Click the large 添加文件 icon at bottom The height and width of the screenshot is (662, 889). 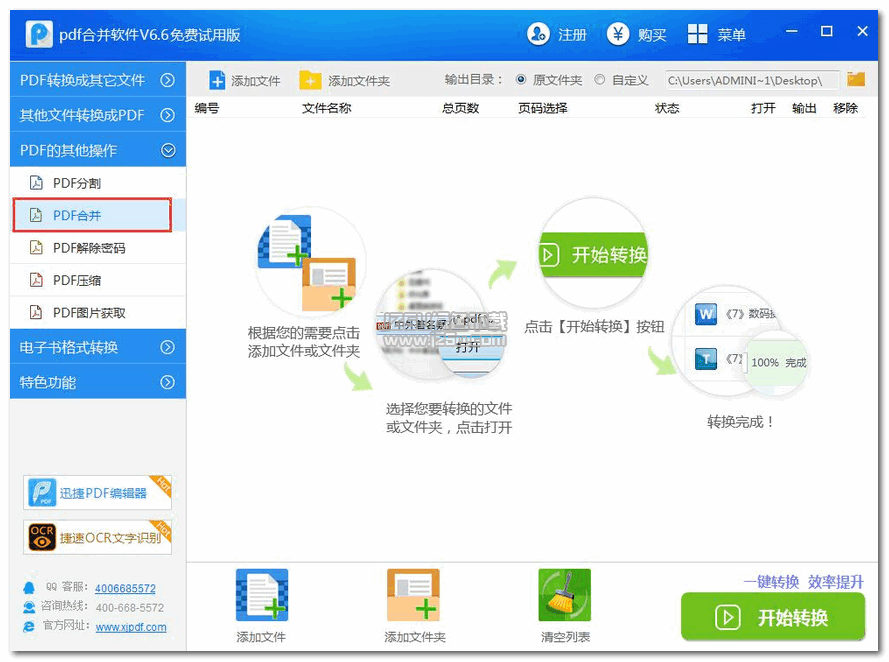pos(262,595)
